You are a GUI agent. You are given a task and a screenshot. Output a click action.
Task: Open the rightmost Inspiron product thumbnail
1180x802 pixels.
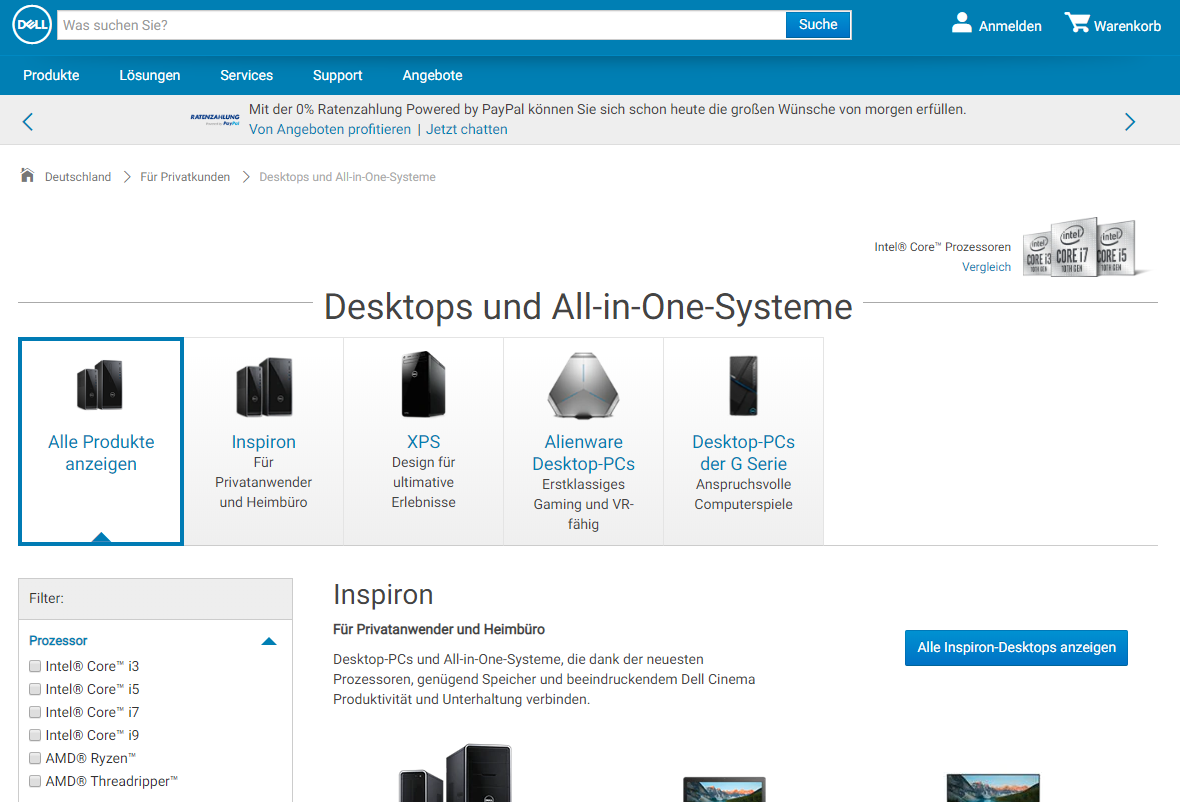pyautogui.click(x=993, y=788)
